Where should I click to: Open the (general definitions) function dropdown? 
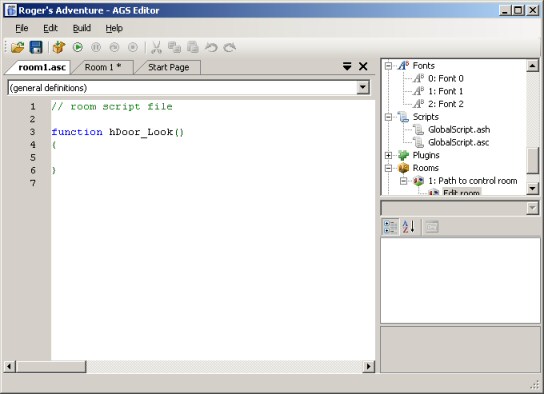click(x=363, y=87)
